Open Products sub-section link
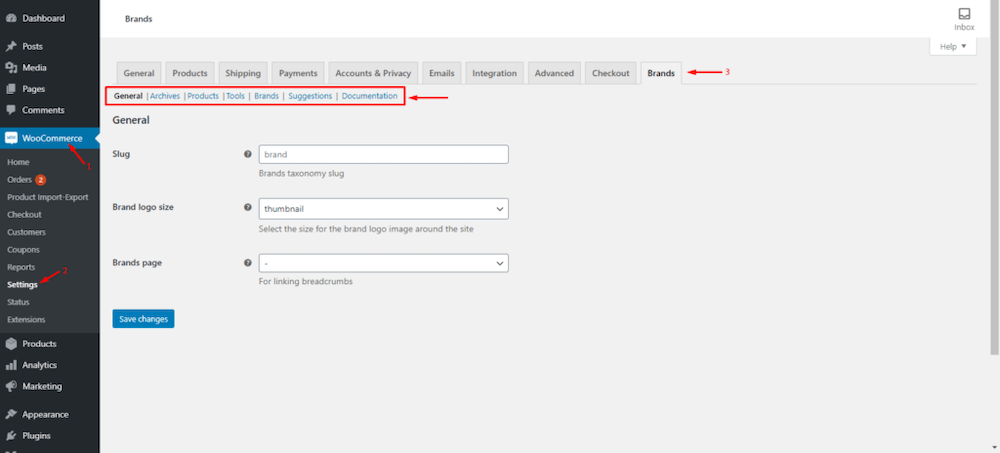The width and height of the screenshot is (1000, 453). coord(203,96)
